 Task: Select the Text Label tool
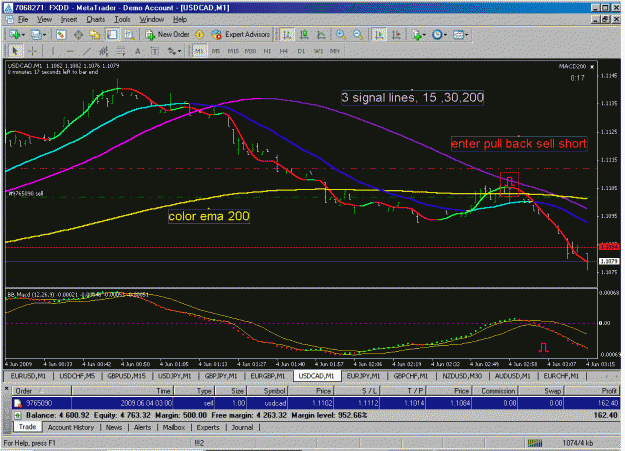click(155, 51)
